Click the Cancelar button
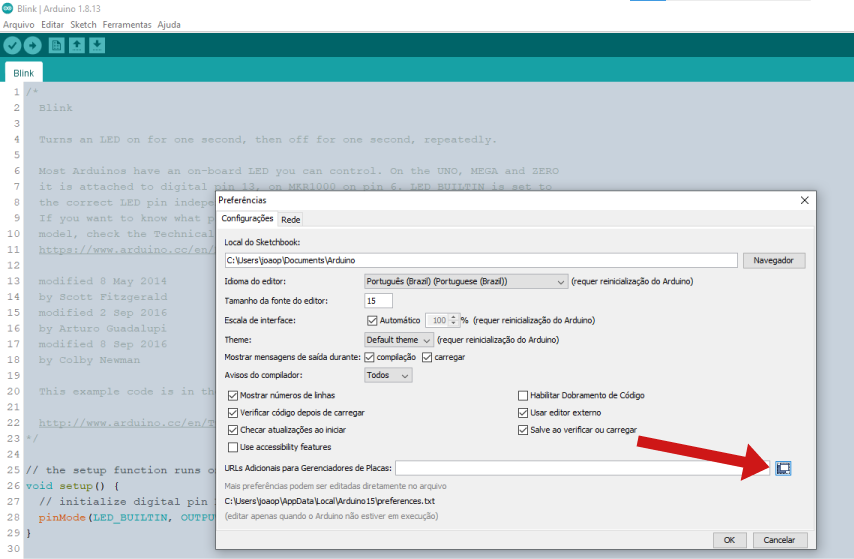This screenshot has width=854, height=559. pos(779,540)
